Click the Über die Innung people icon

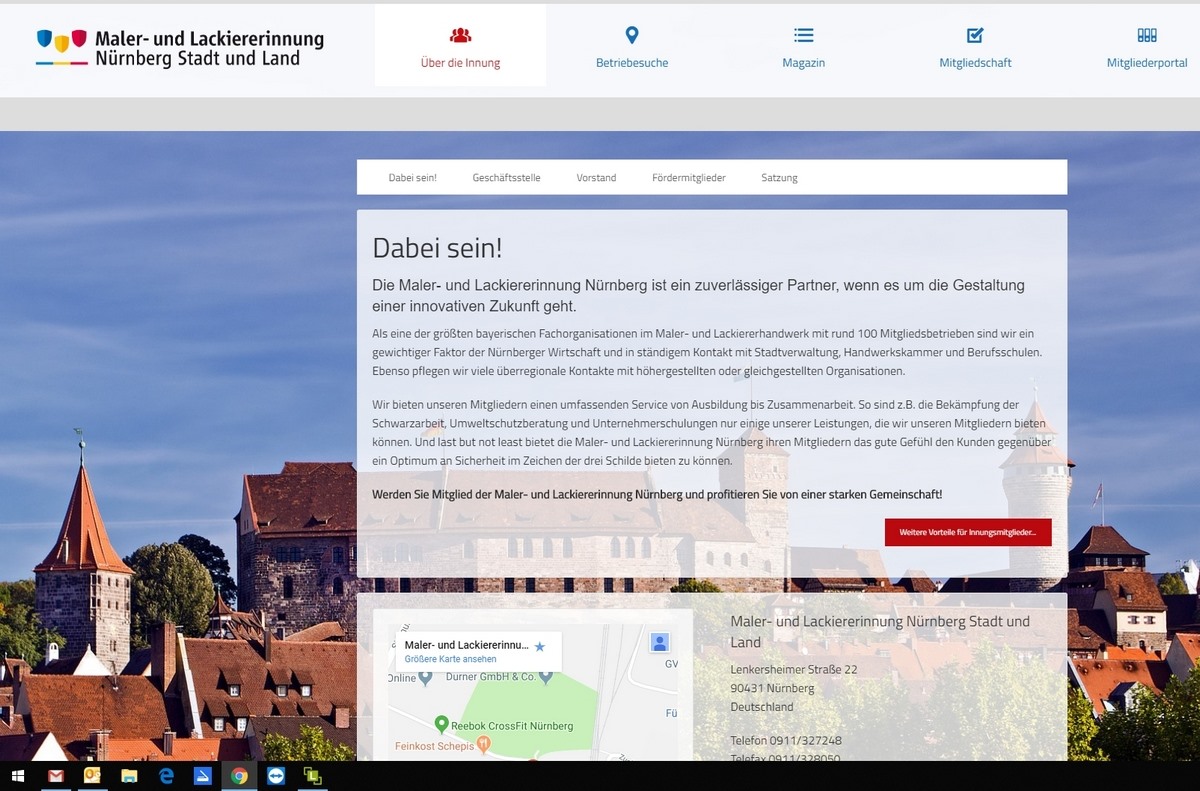(460, 35)
